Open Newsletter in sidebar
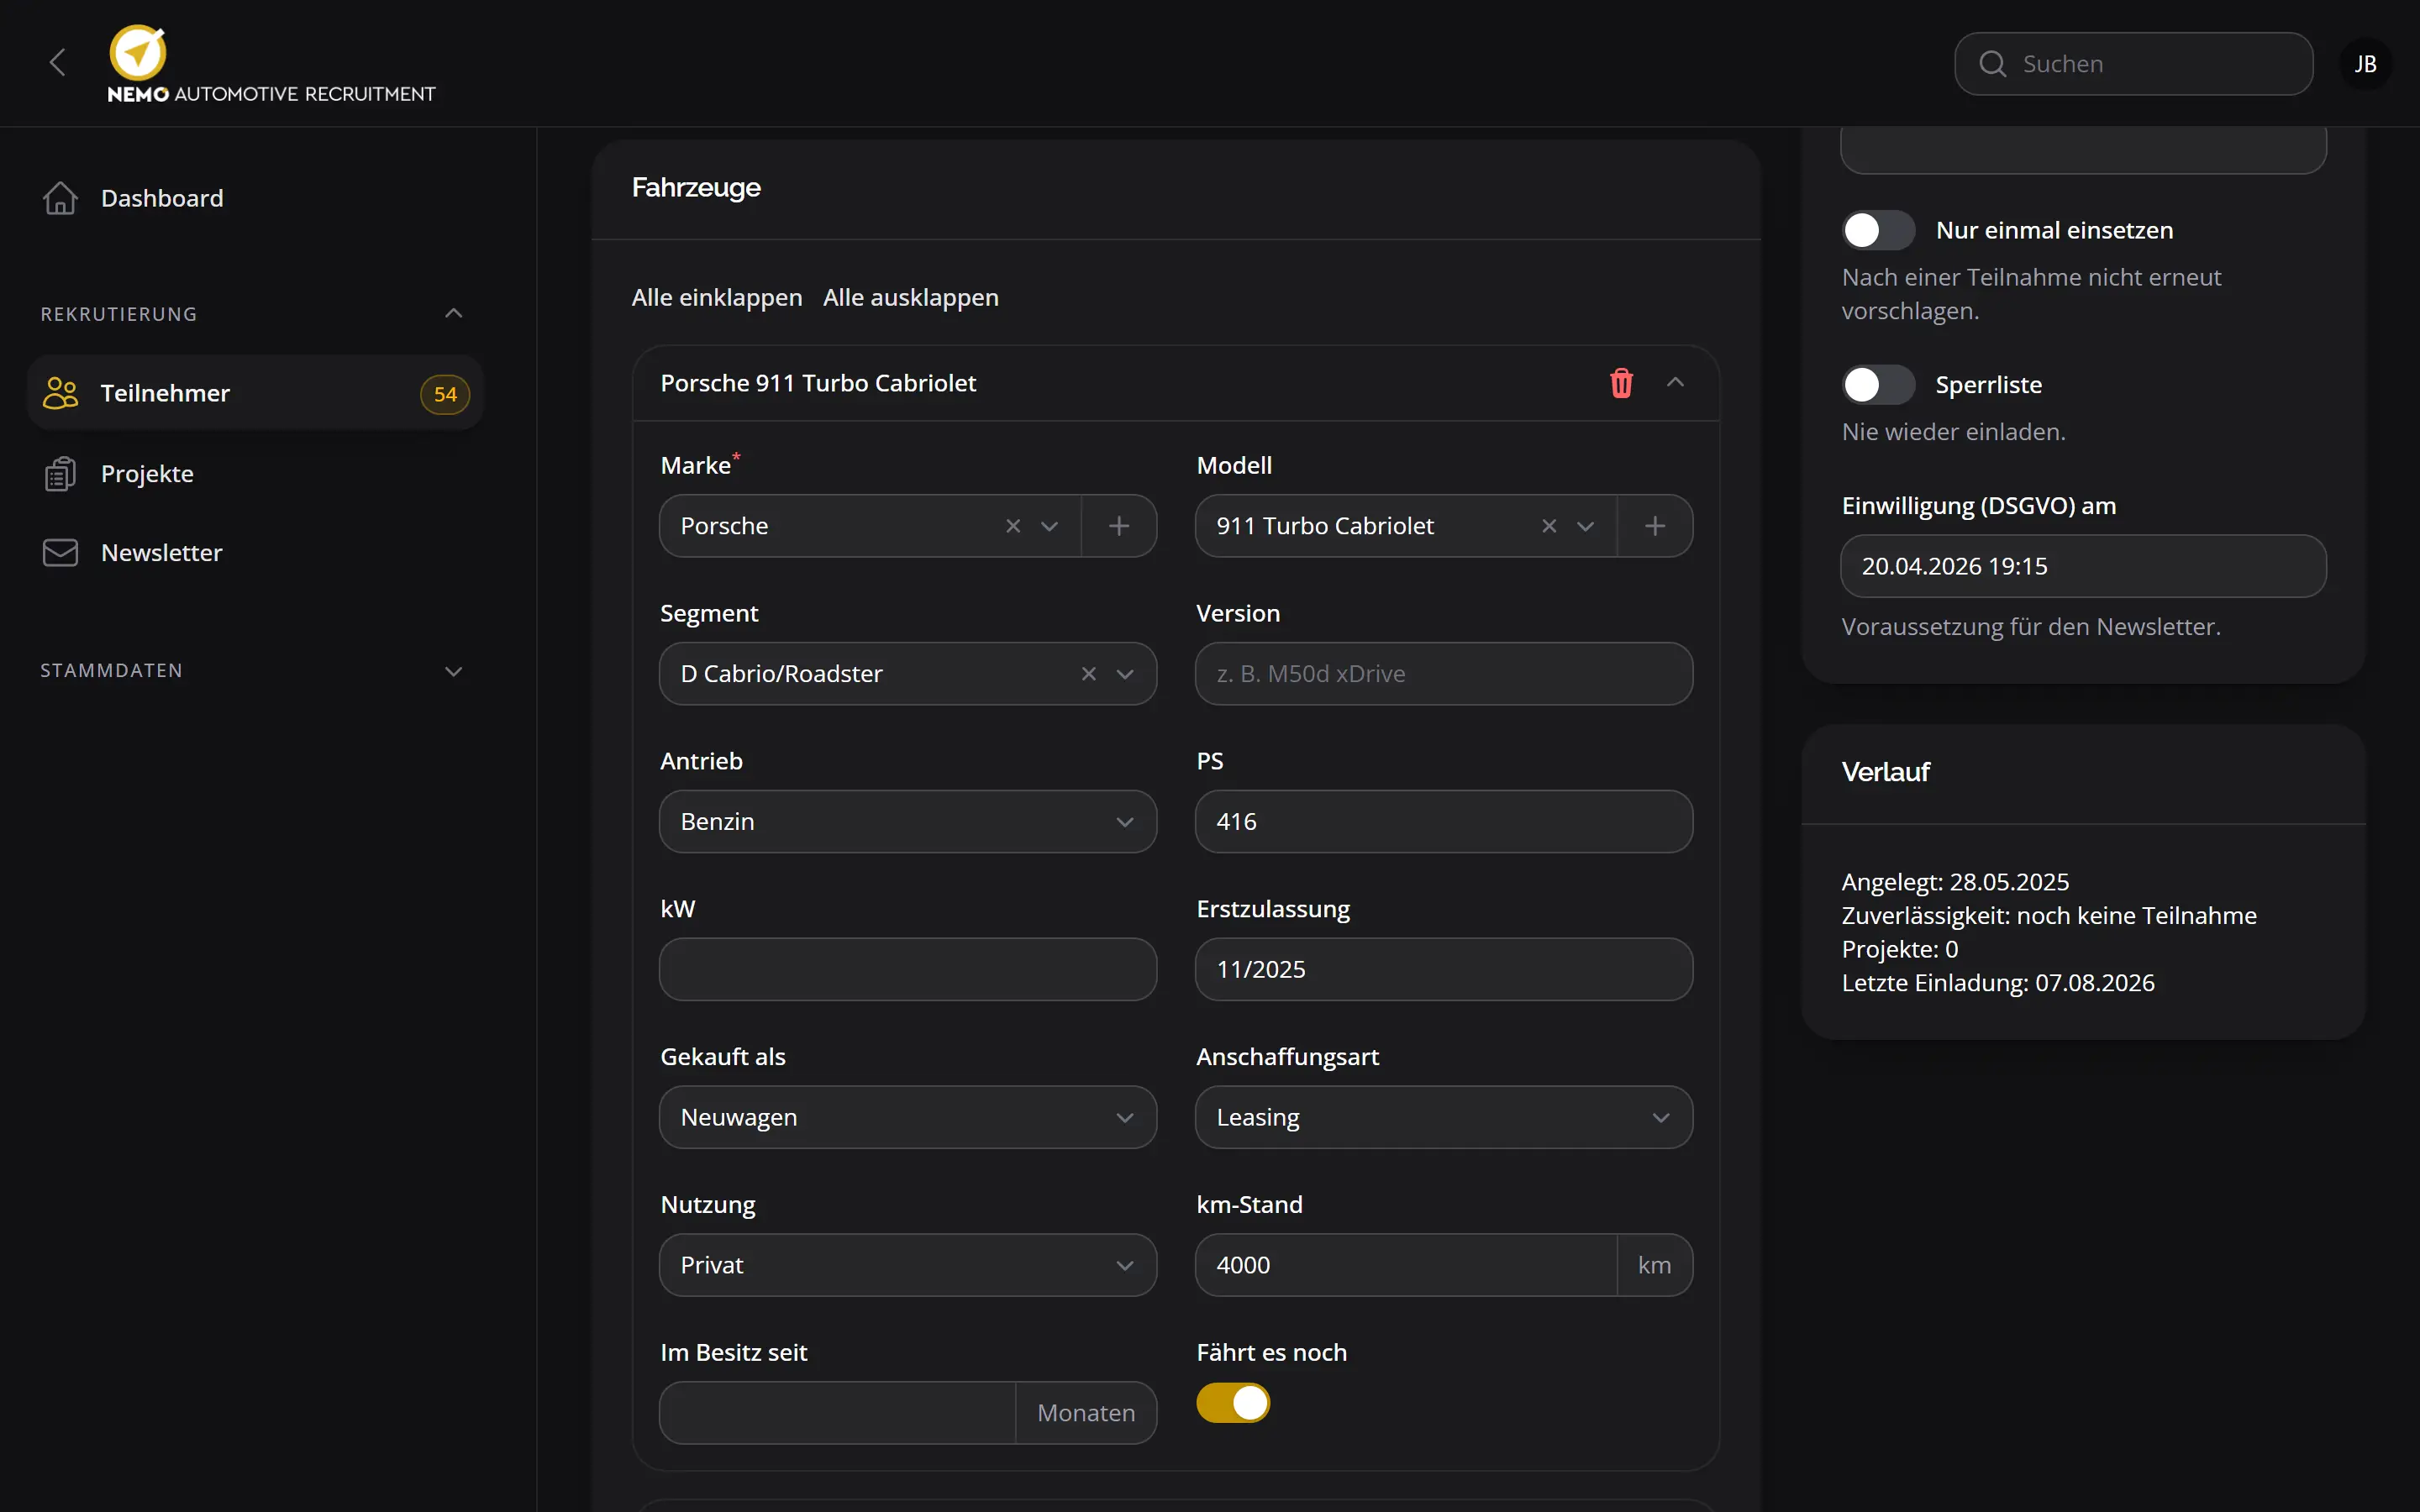Viewport: 2420px width, 1512px height. coord(255,553)
